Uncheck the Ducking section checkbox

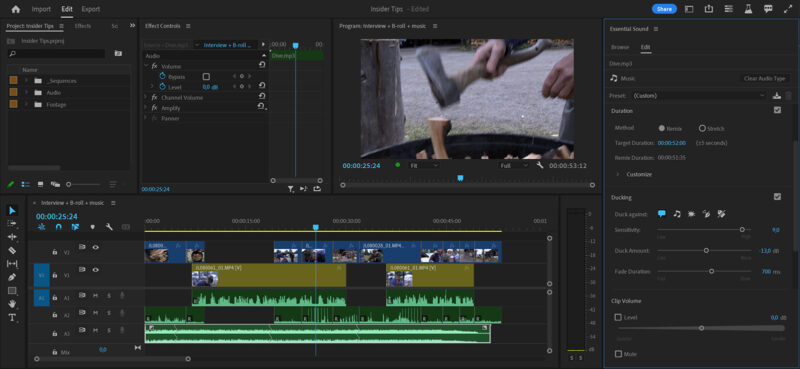777,196
